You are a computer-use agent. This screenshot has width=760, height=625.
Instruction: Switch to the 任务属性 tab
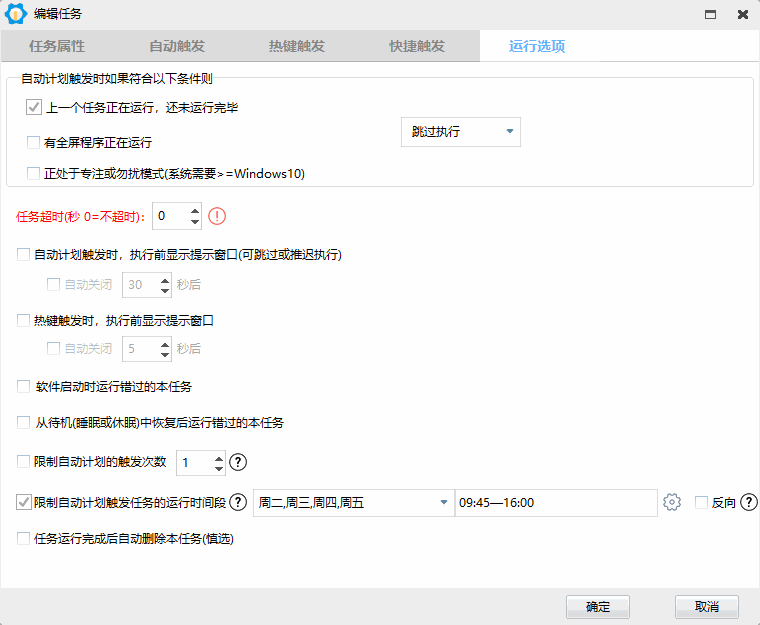pos(57,47)
